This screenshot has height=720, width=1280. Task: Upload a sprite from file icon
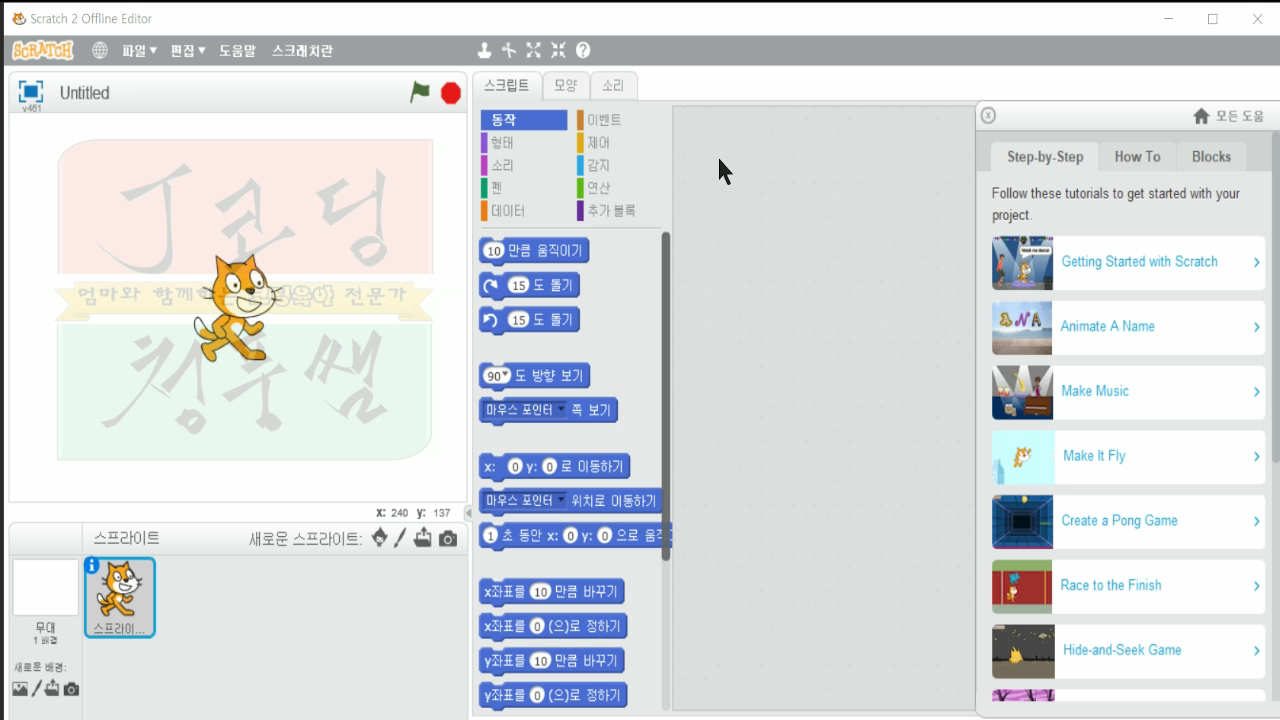[423, 539]
